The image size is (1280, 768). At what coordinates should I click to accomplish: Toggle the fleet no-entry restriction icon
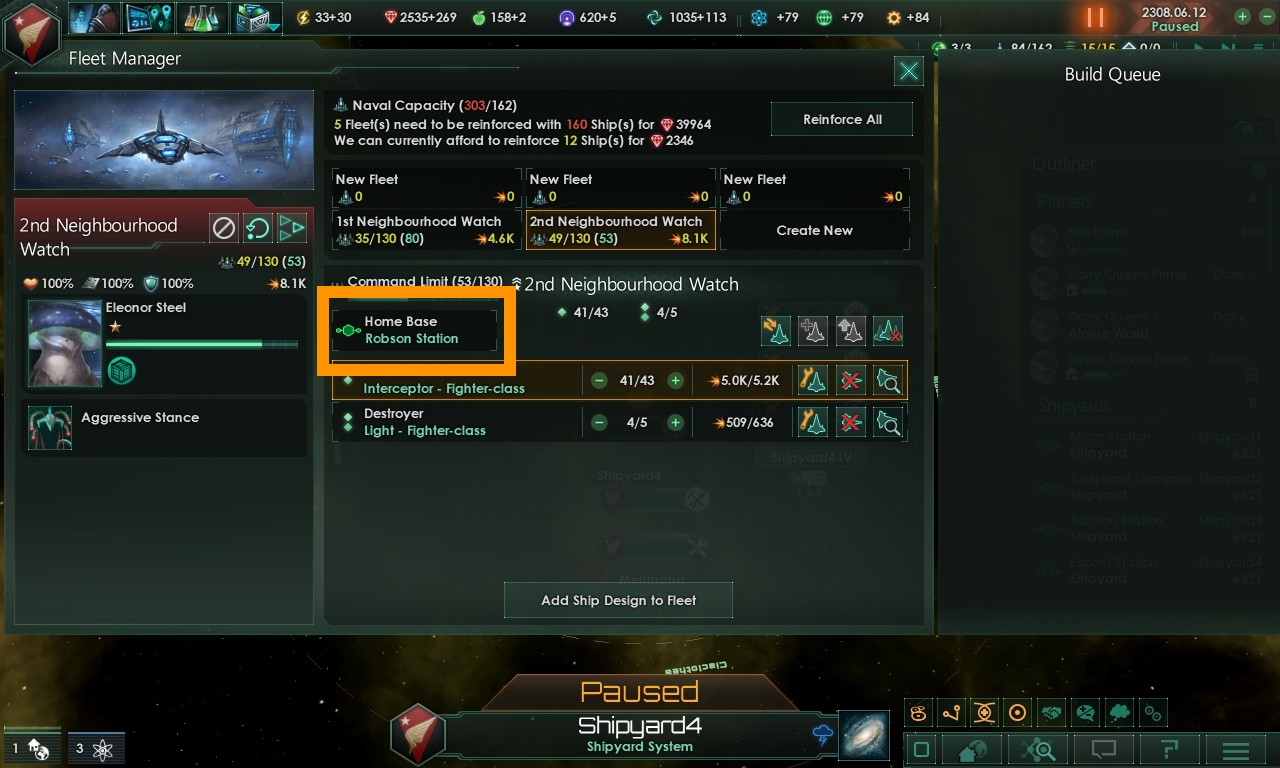point(224,228)
